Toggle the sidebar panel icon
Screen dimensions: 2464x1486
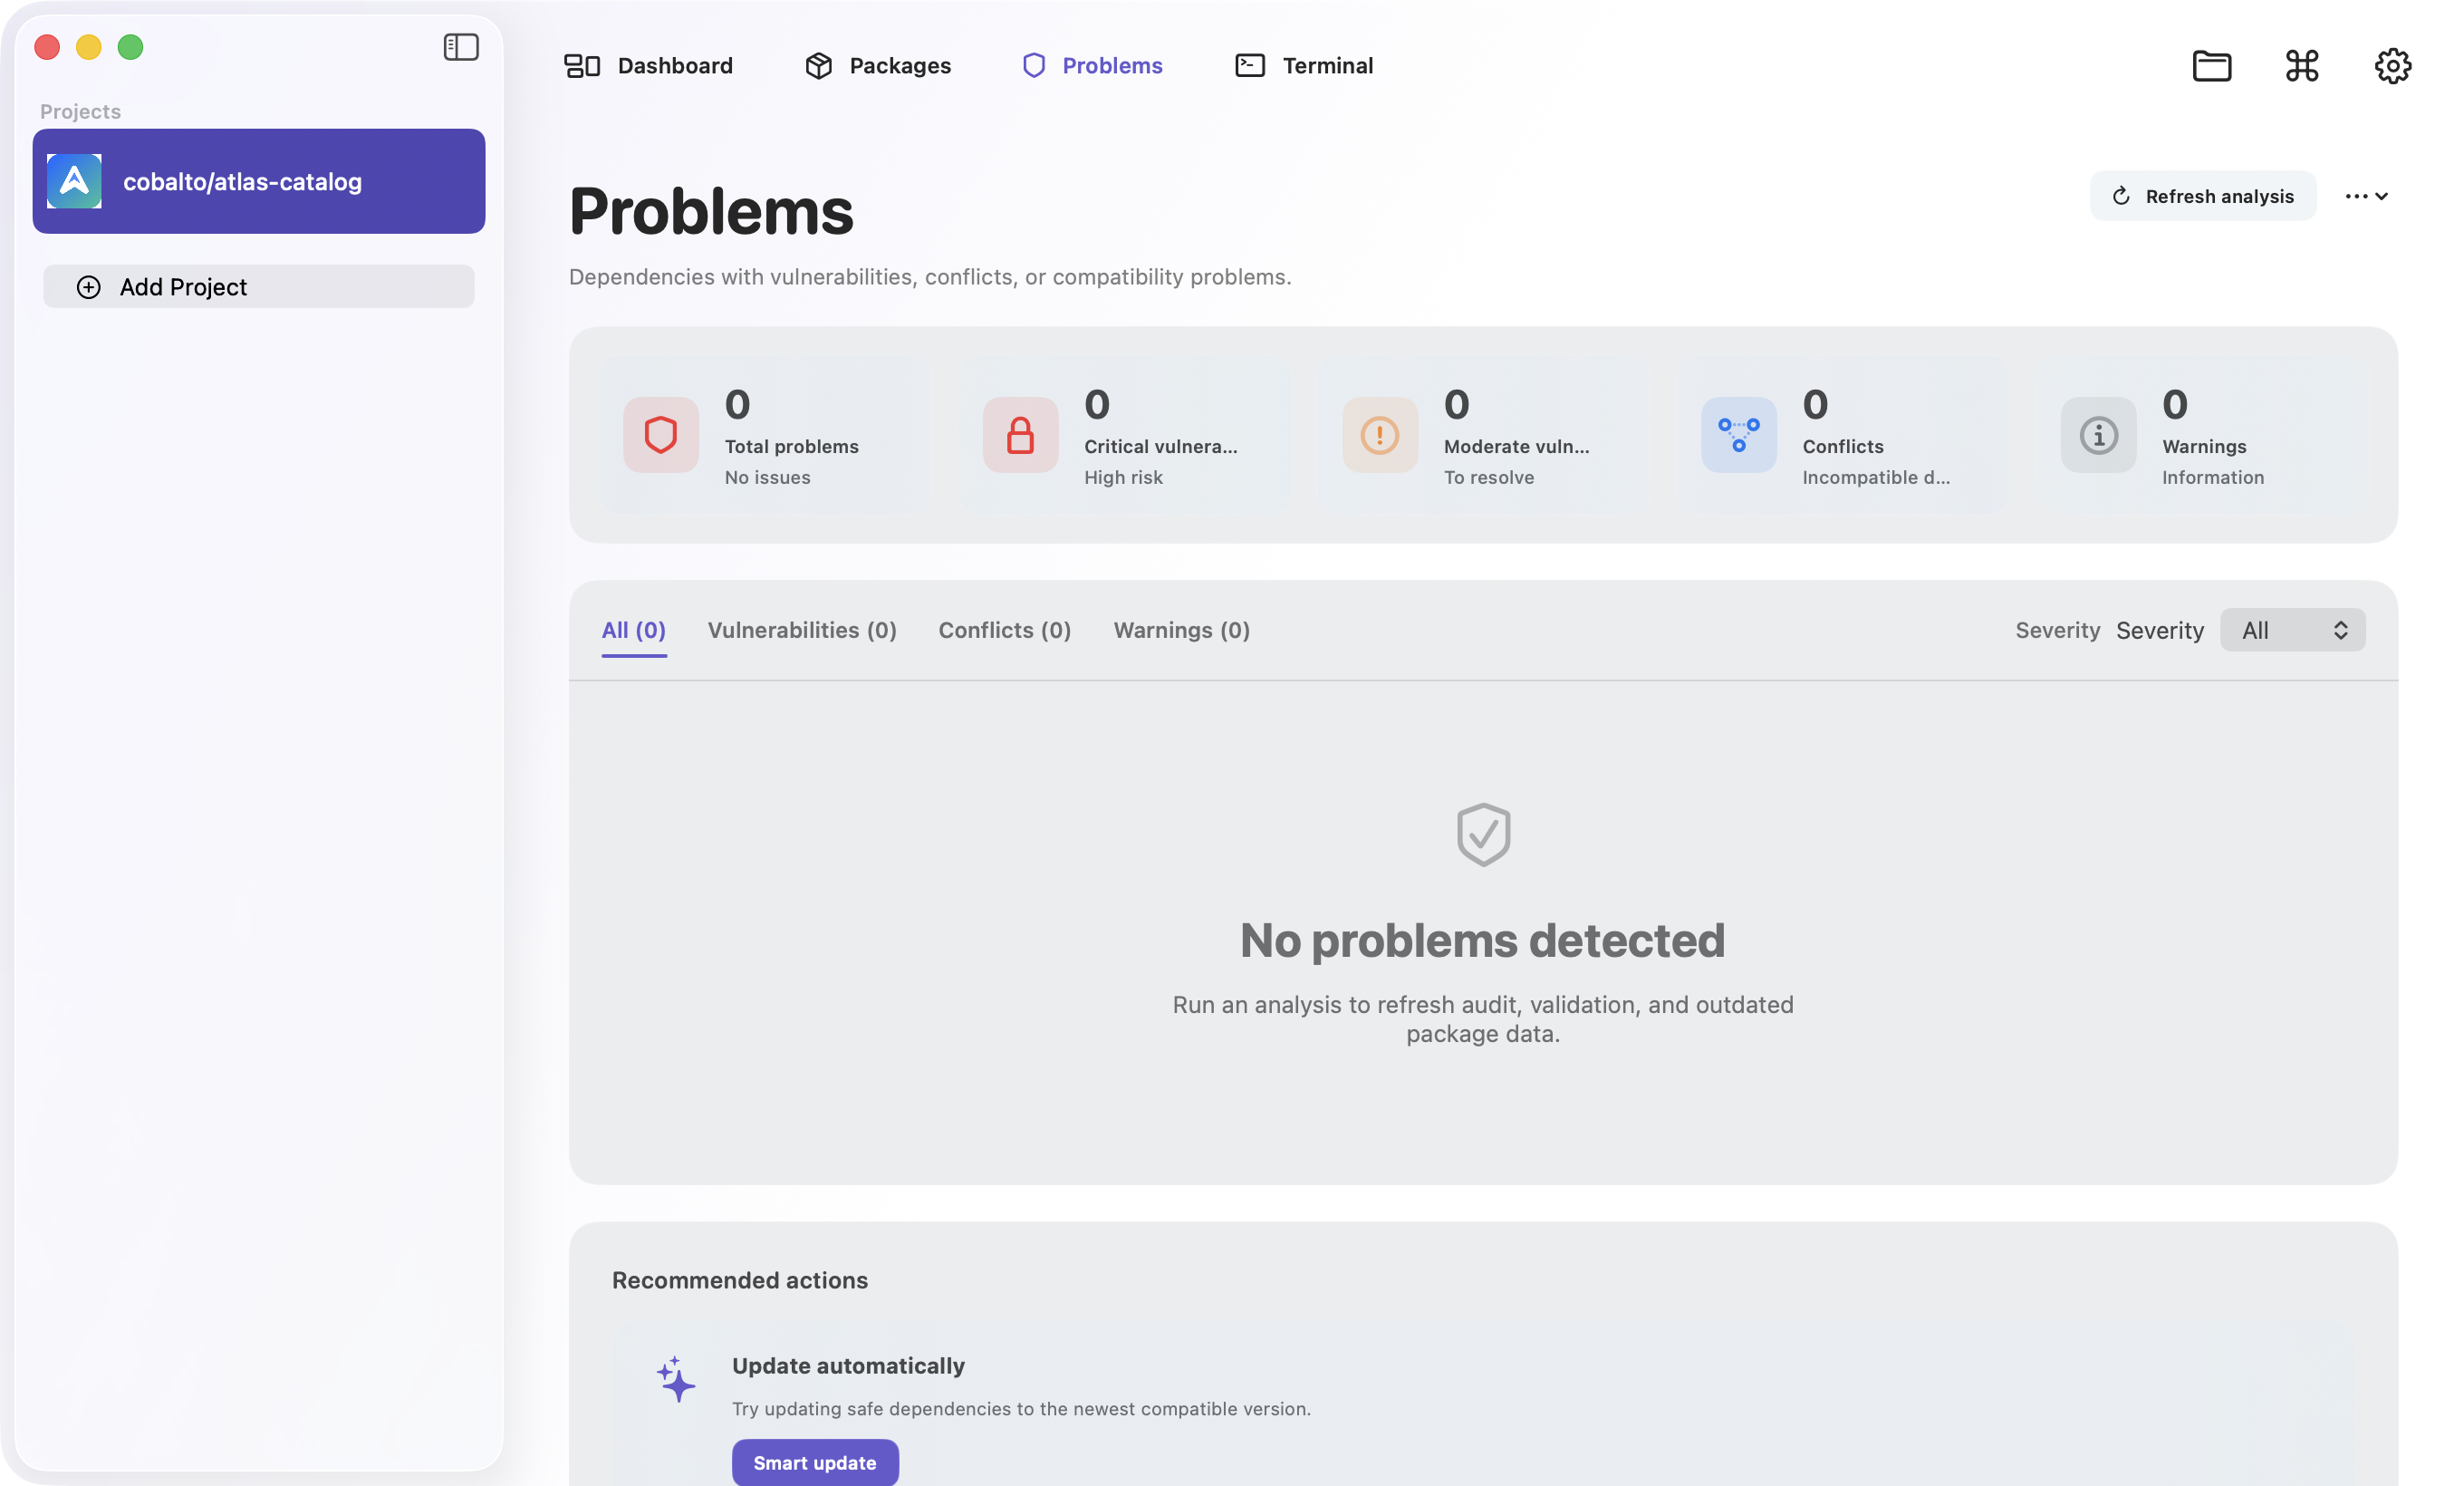(x=461, y=47)
